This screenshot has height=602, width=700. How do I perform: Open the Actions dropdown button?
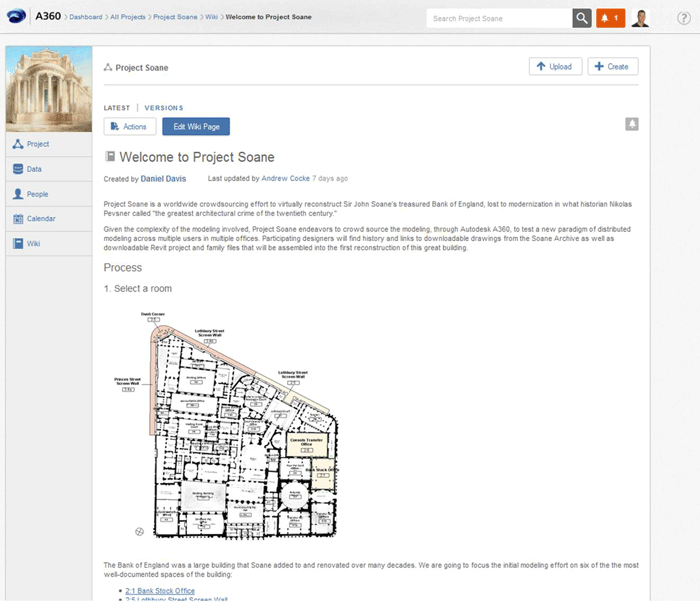[130, 126]
